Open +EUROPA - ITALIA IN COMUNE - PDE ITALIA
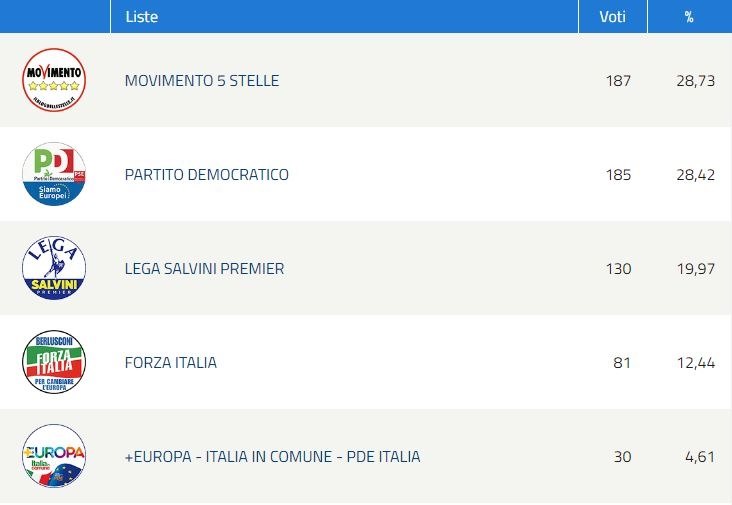The image size is (732, 505). pyautogui.click(x=272, y=456)
